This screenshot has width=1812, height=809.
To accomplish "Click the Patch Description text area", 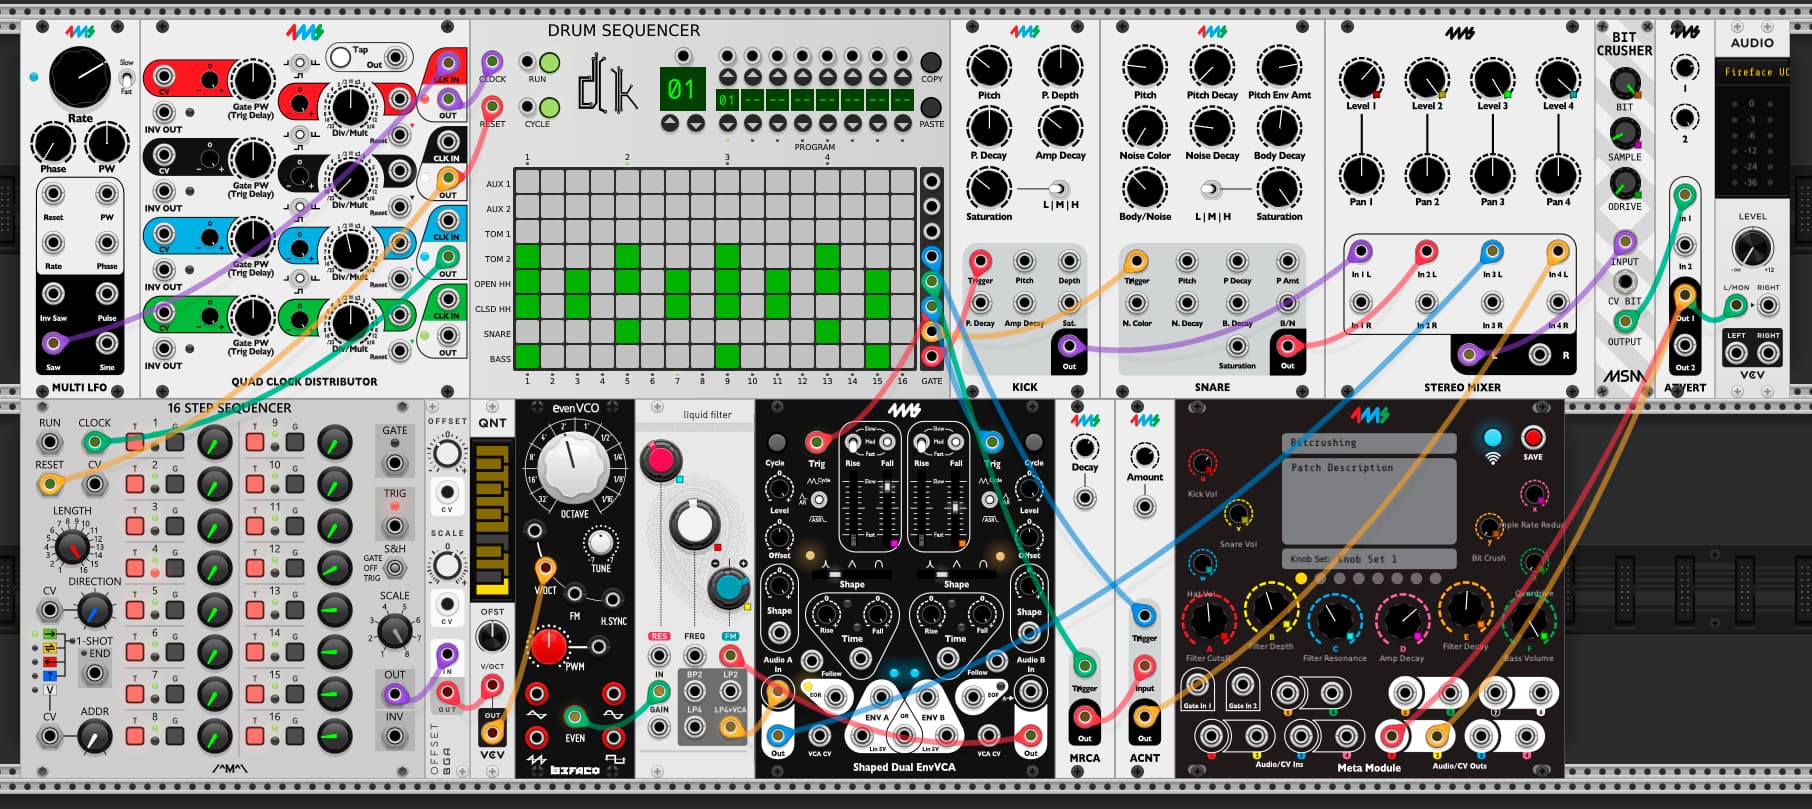I will click(x=1369, y=500).
